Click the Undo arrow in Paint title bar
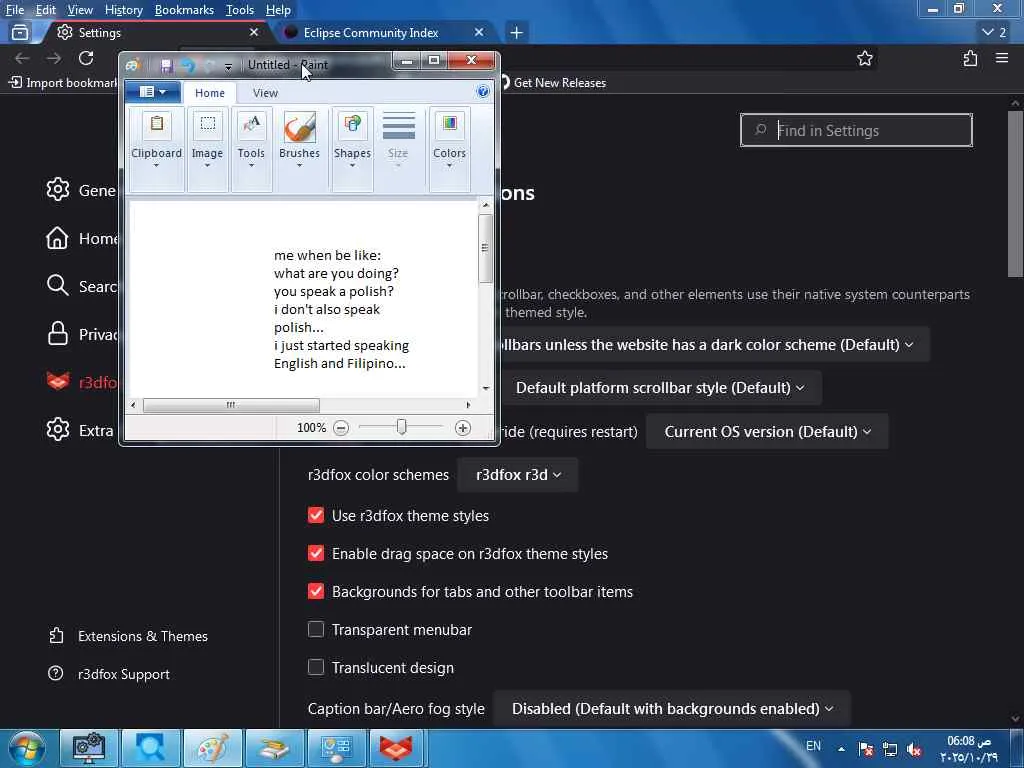This screenshot has width=1024, height=768. point(188,65)
